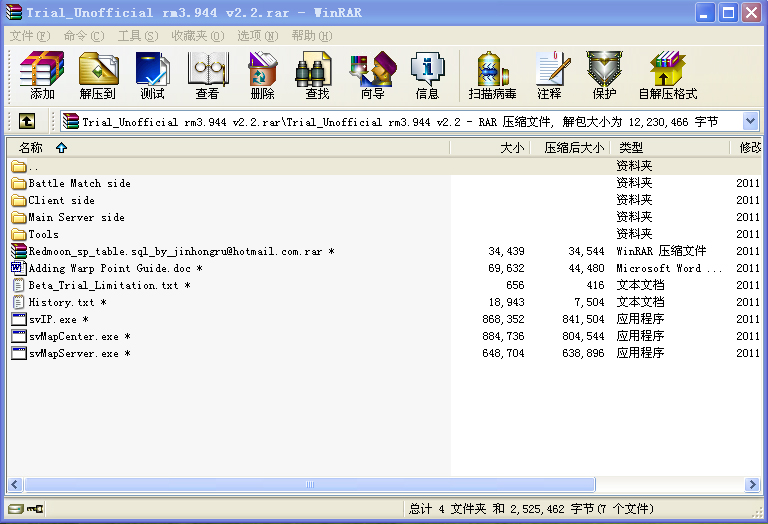Sort by 压缩后大小 column header
768x524 pixels.
(570, 147)
